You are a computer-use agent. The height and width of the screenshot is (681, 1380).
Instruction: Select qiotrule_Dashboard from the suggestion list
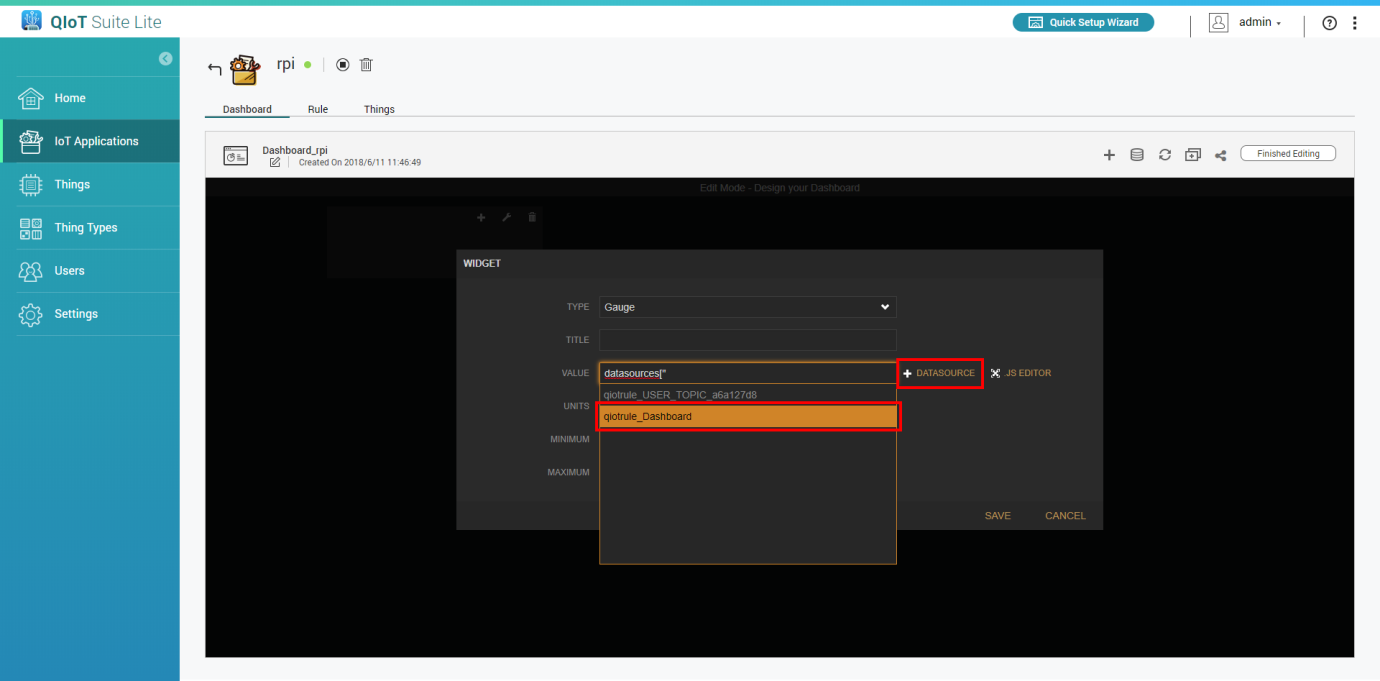(747, 416)
